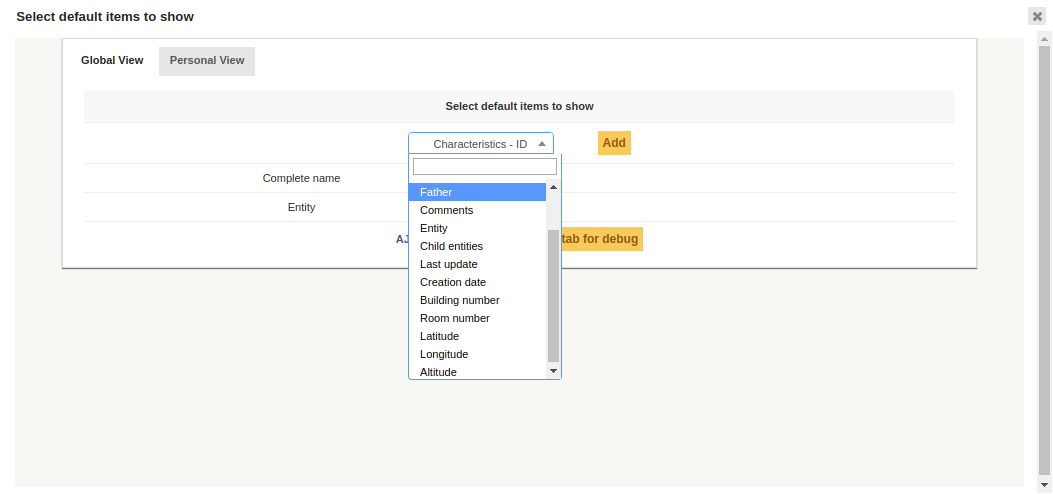Select Father in the dropdown list

477,192
